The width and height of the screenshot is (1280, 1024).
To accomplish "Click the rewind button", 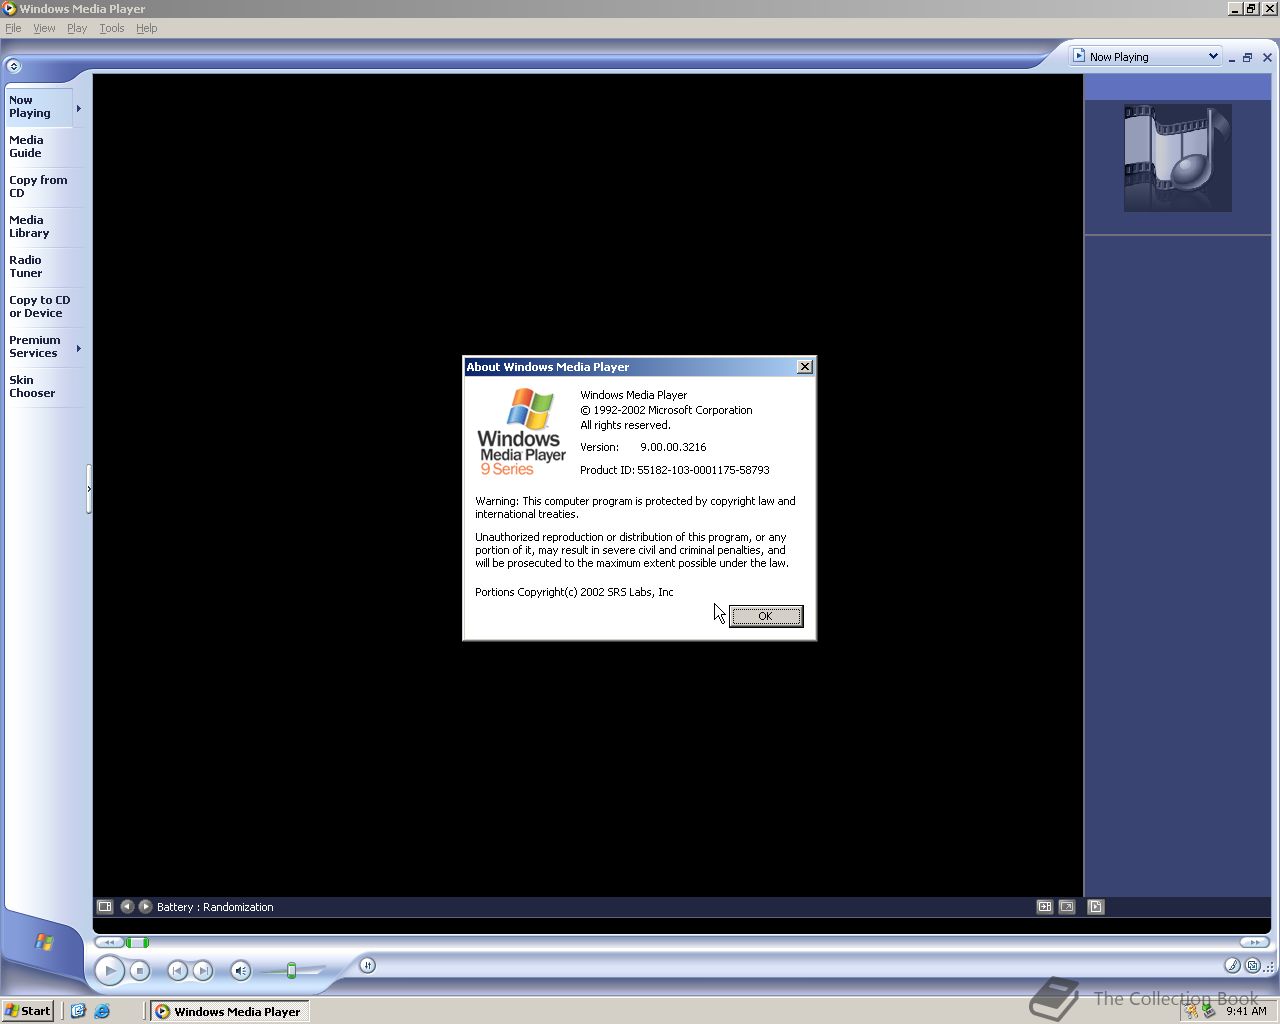I will coord(109,942).
